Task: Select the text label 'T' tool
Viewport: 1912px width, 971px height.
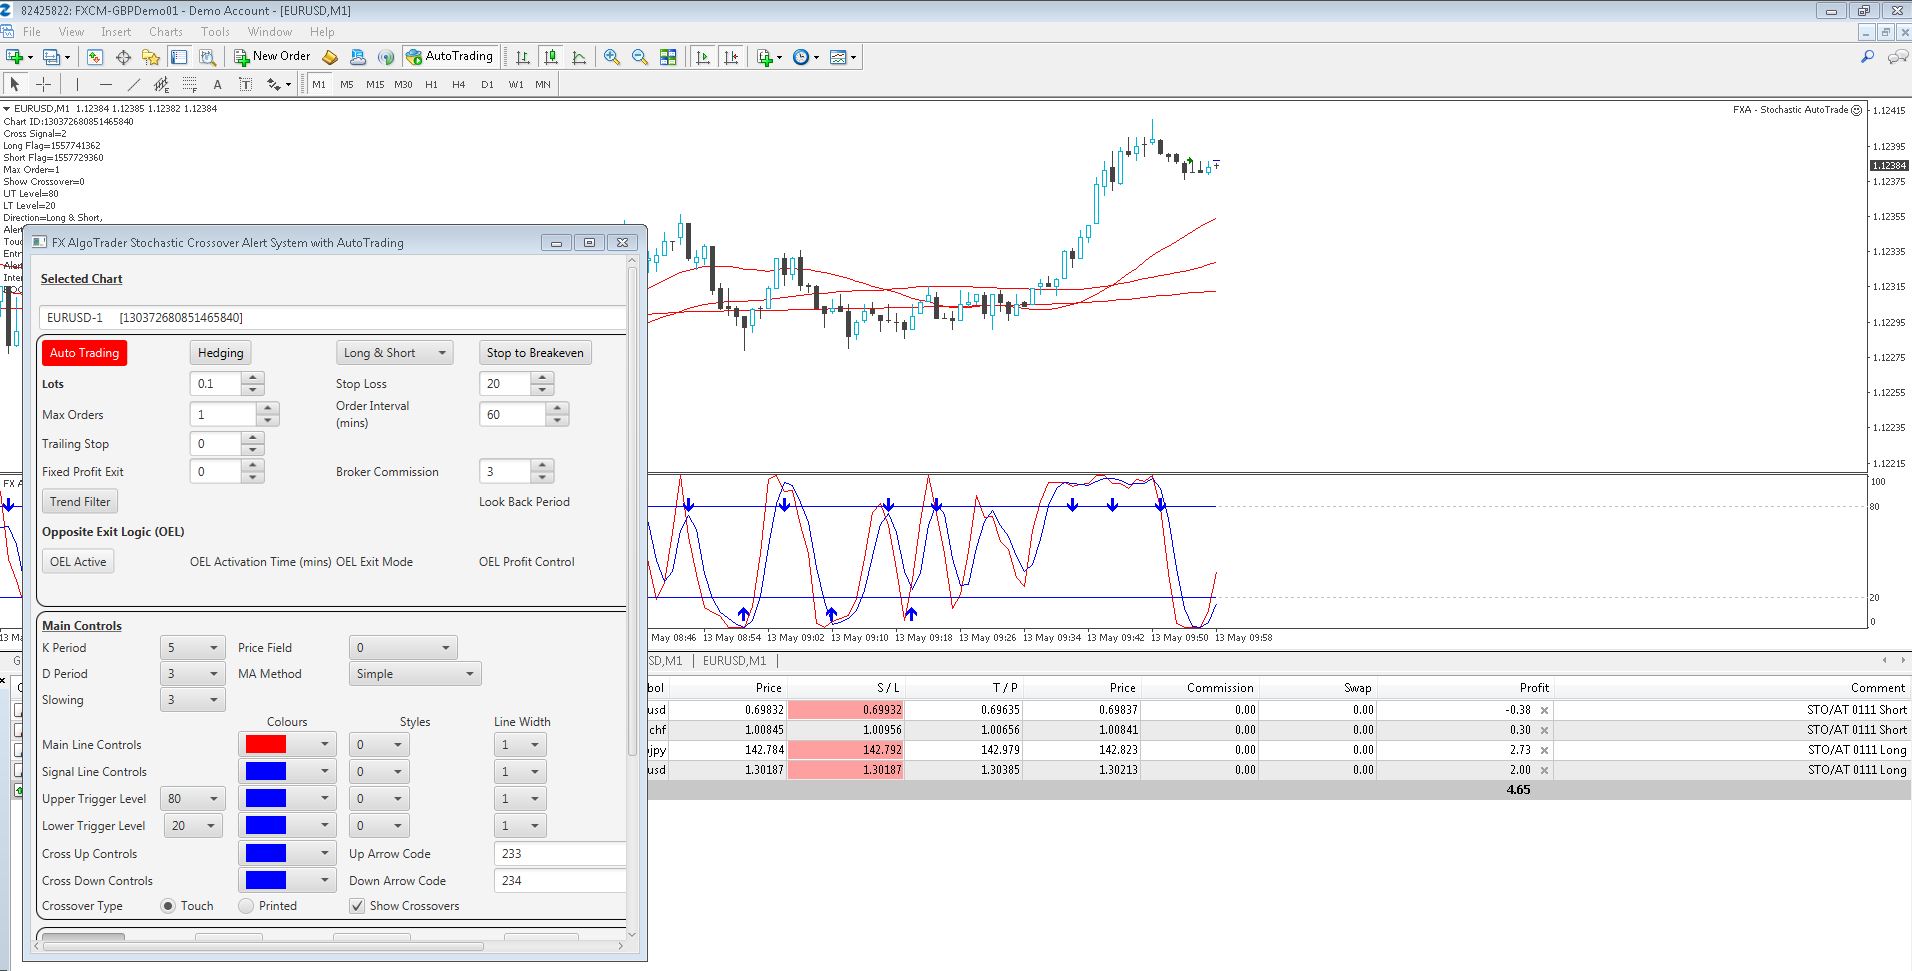Action: [245, 84]
